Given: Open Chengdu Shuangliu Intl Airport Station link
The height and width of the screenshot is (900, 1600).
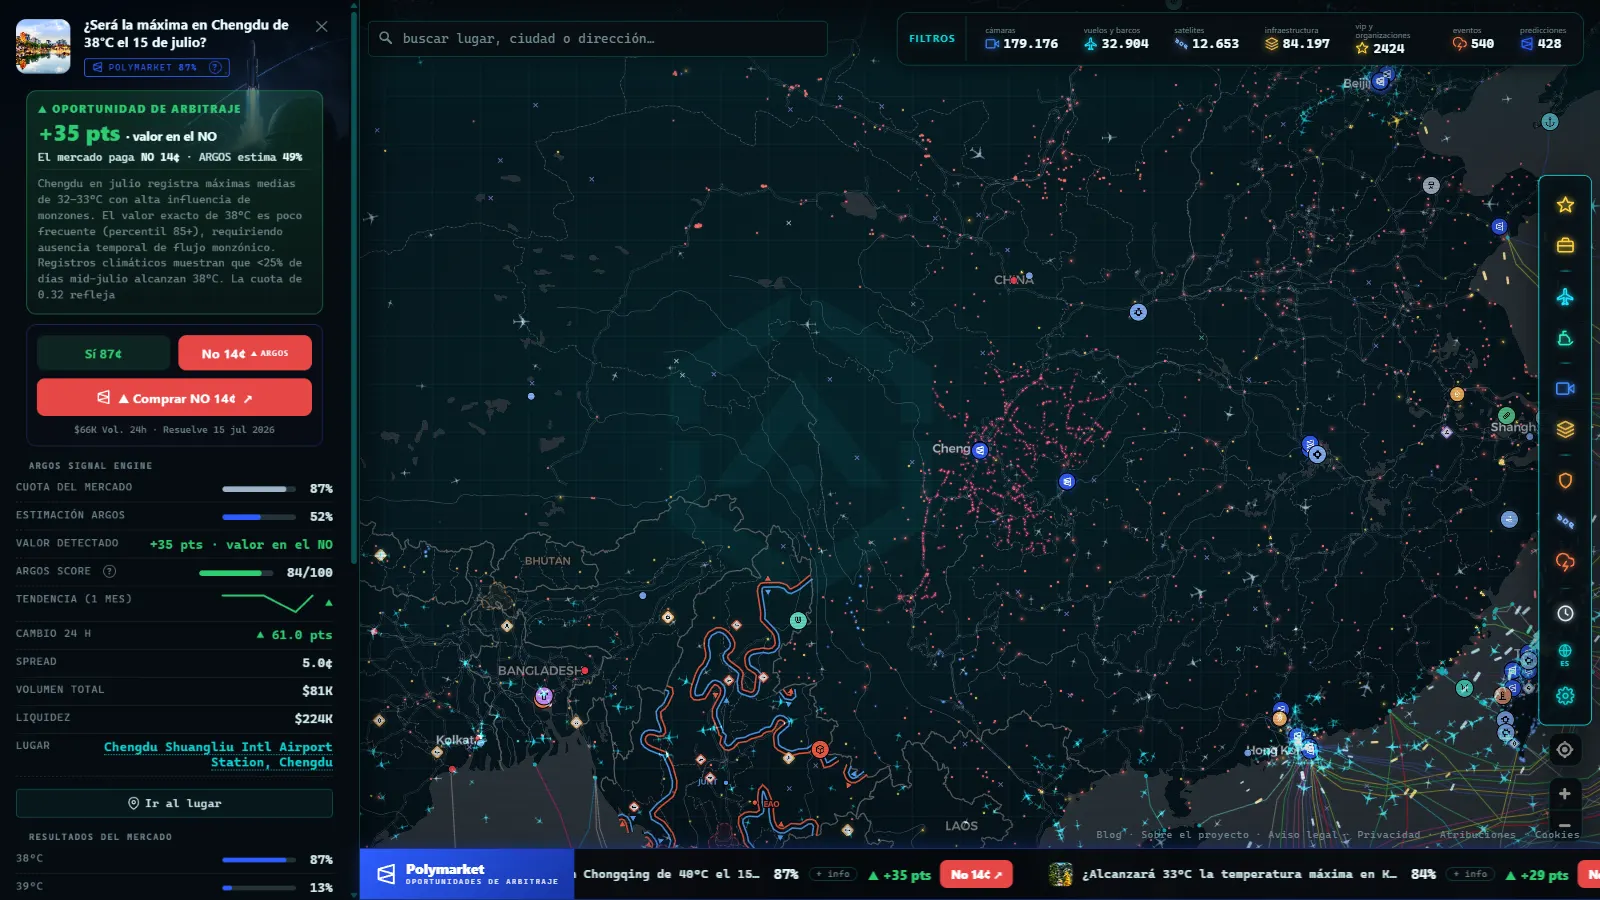Looking at the screenshot, I should click(218, 754).
